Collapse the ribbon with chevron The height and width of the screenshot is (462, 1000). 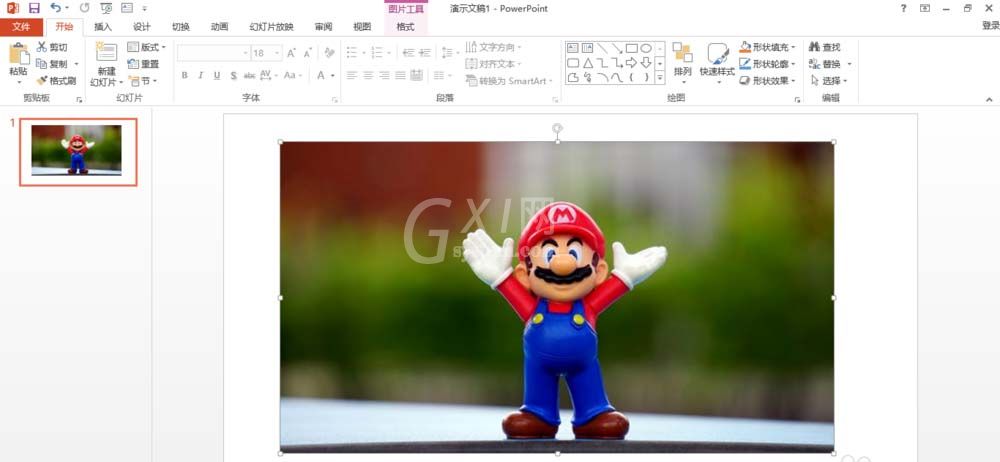[989, 99]
